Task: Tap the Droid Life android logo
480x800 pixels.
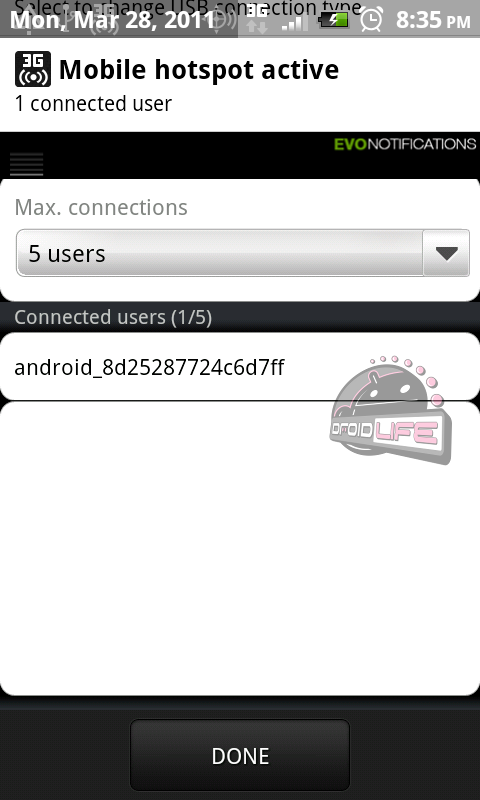Action: point(391,411)
